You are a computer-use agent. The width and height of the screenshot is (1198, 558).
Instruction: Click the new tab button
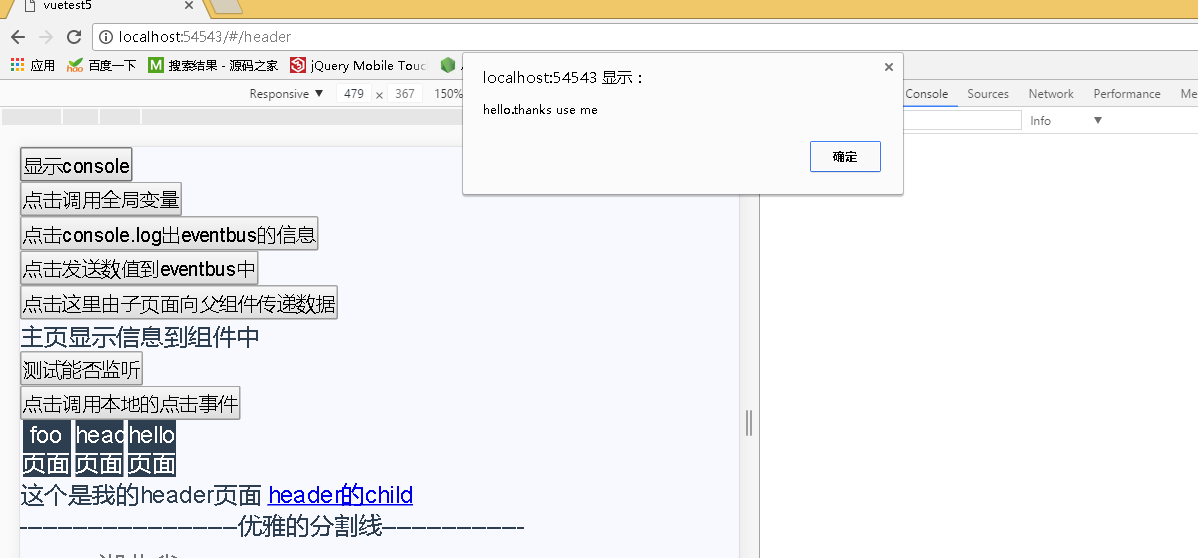click(x=225, y=7)
